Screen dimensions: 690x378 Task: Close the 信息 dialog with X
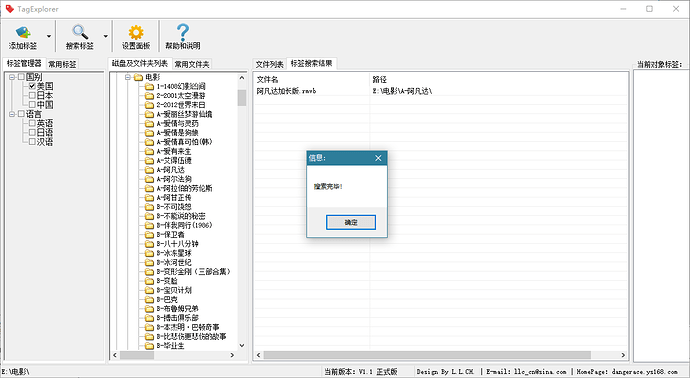point(378,158)
